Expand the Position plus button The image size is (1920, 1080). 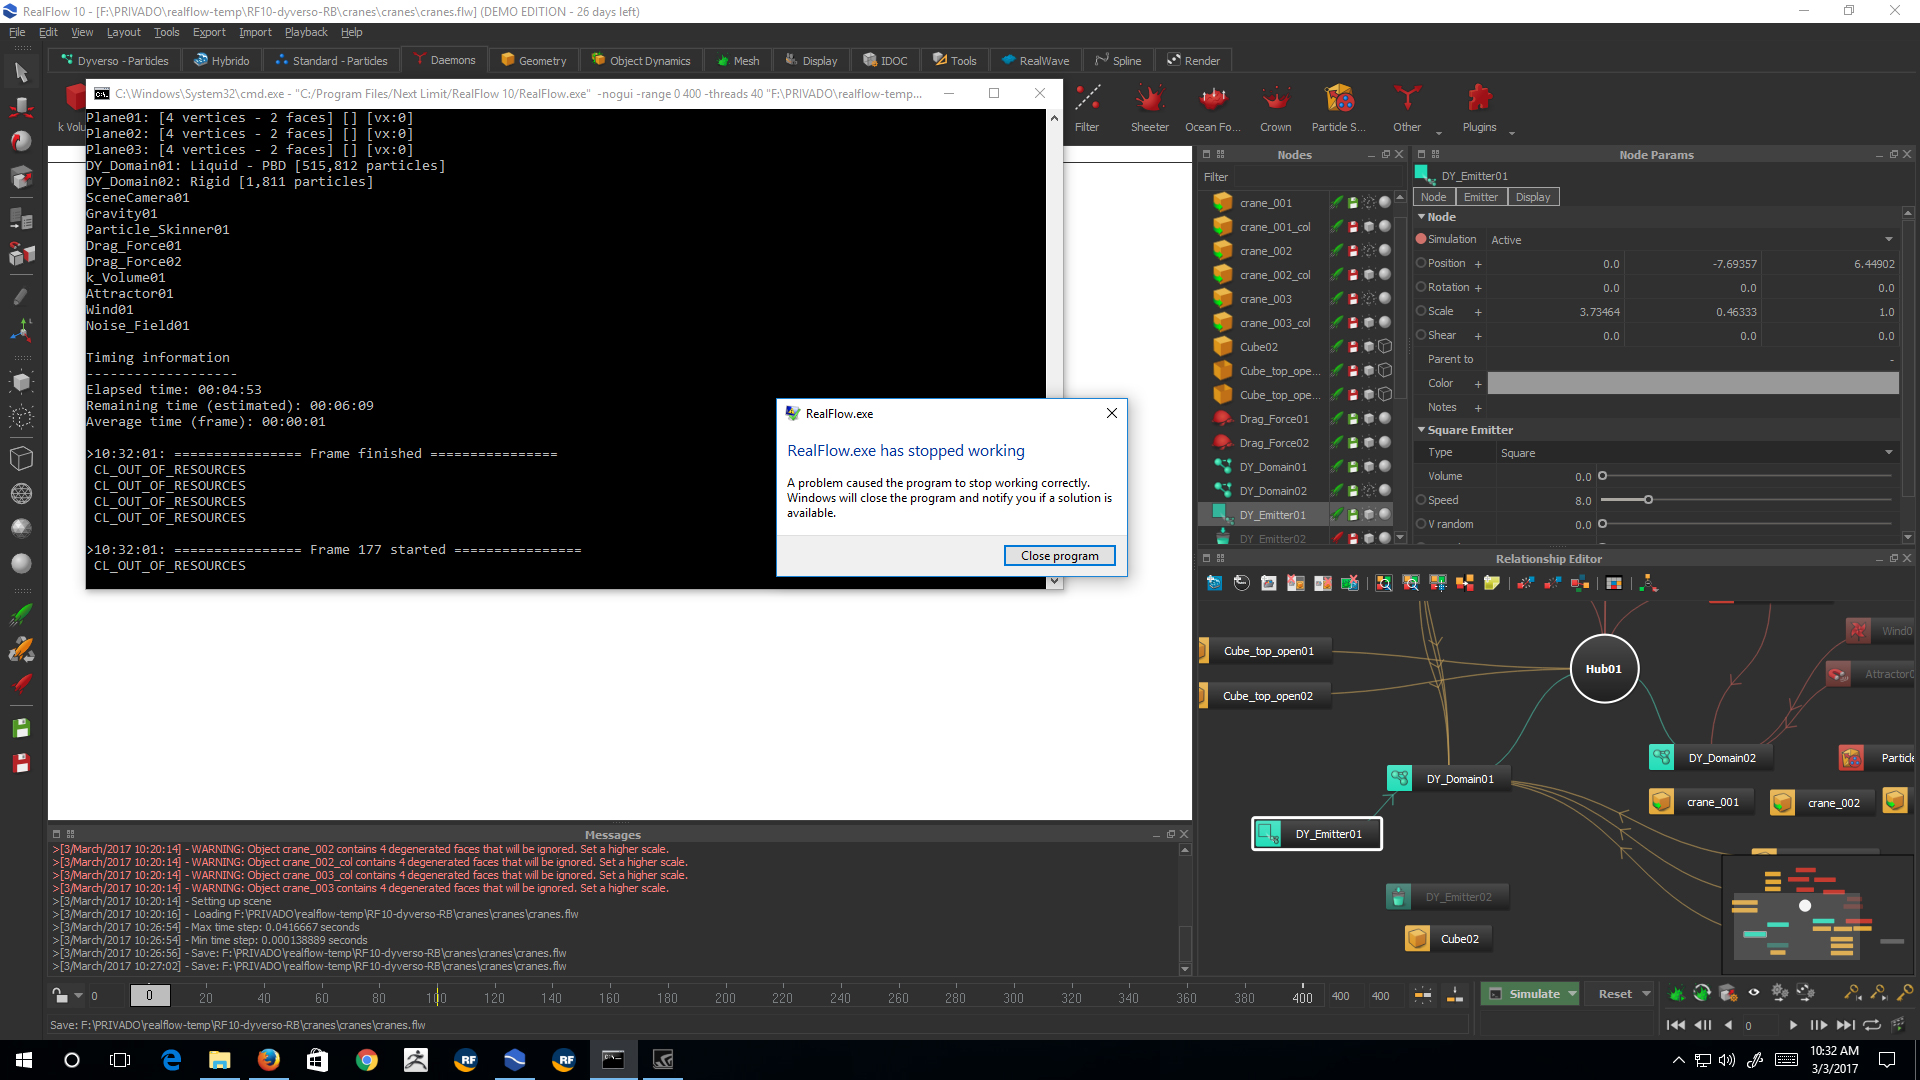click(x=1478, y=264)
